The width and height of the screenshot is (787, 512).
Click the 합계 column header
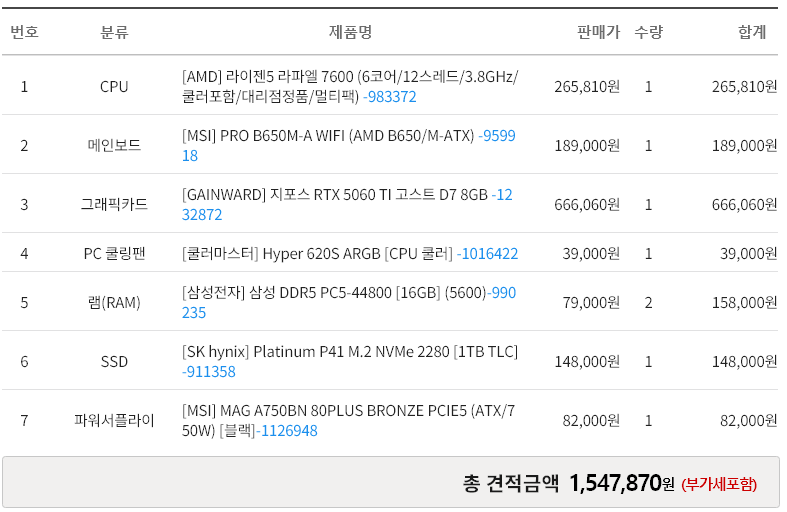coord(752,32)
